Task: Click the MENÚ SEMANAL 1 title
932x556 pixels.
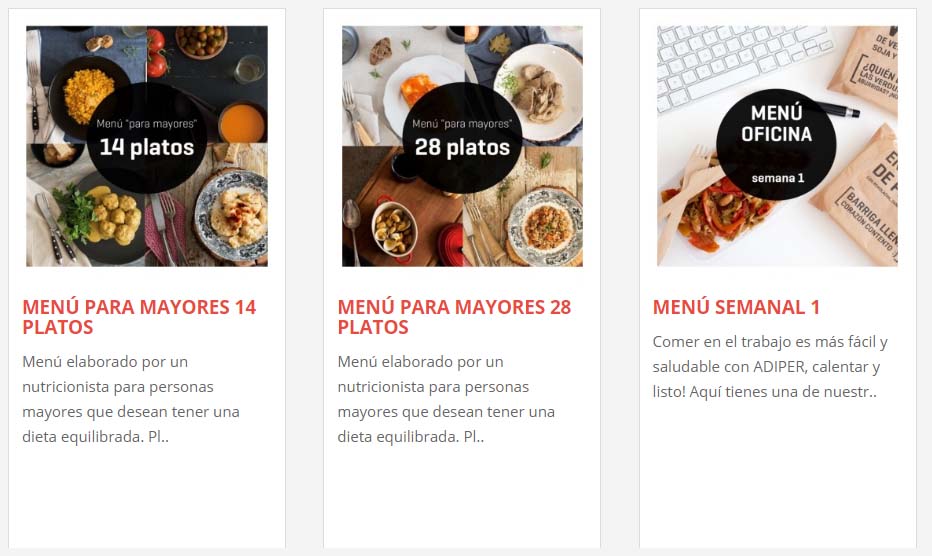Action: coord(736,307)
